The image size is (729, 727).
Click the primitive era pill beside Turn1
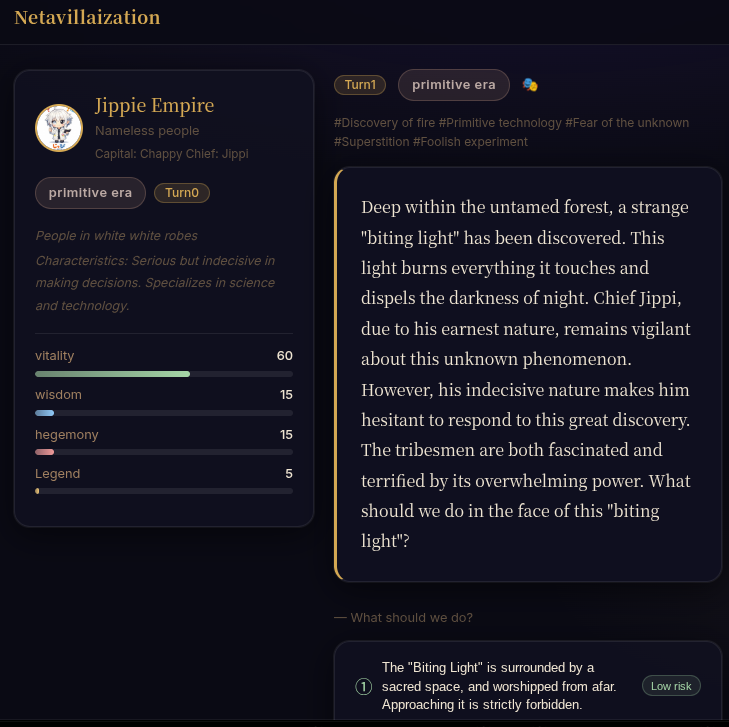[x=454, y=85]
